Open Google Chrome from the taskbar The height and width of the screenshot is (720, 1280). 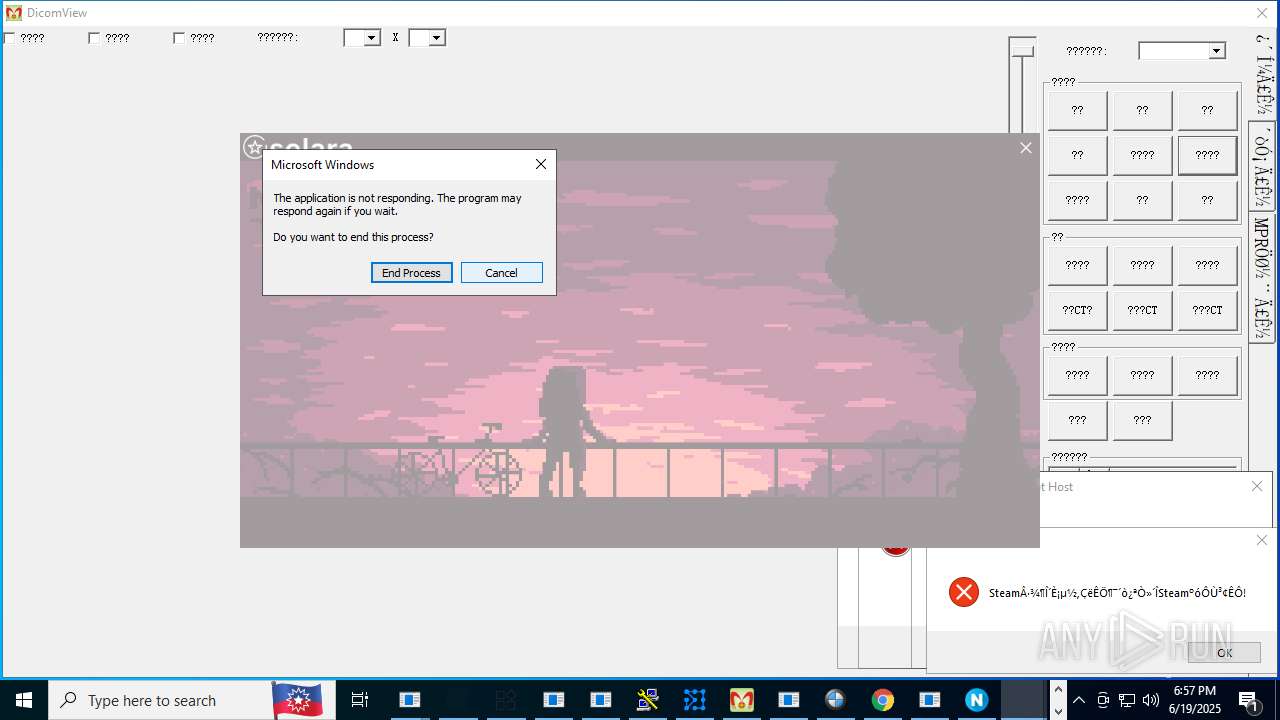(882, 700)
